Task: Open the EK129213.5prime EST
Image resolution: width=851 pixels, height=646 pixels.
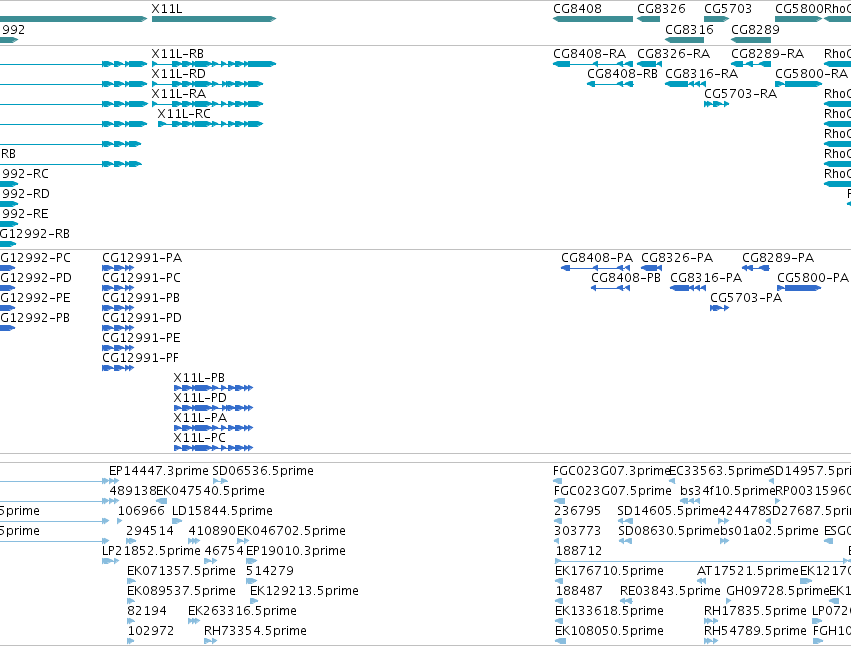Action: (254, 601)
